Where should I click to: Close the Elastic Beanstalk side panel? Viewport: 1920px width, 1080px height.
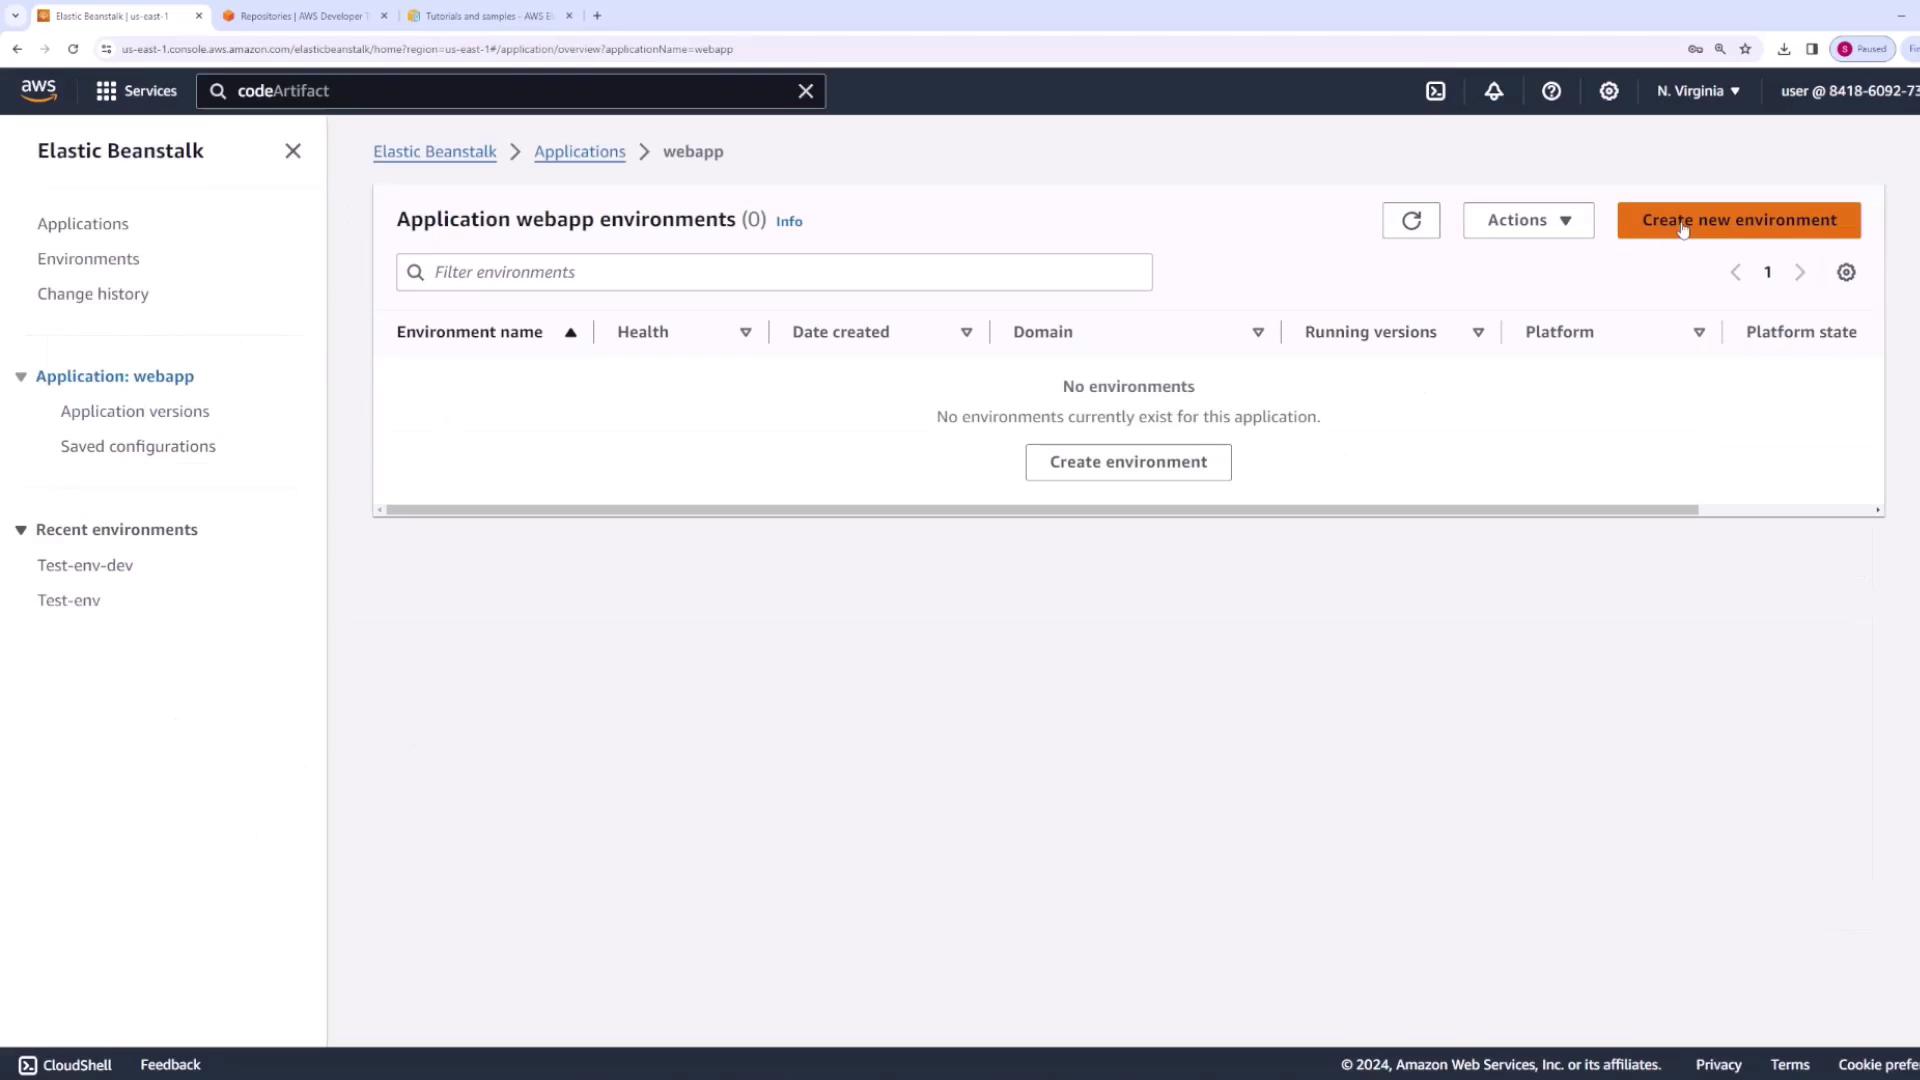[292, 151]
